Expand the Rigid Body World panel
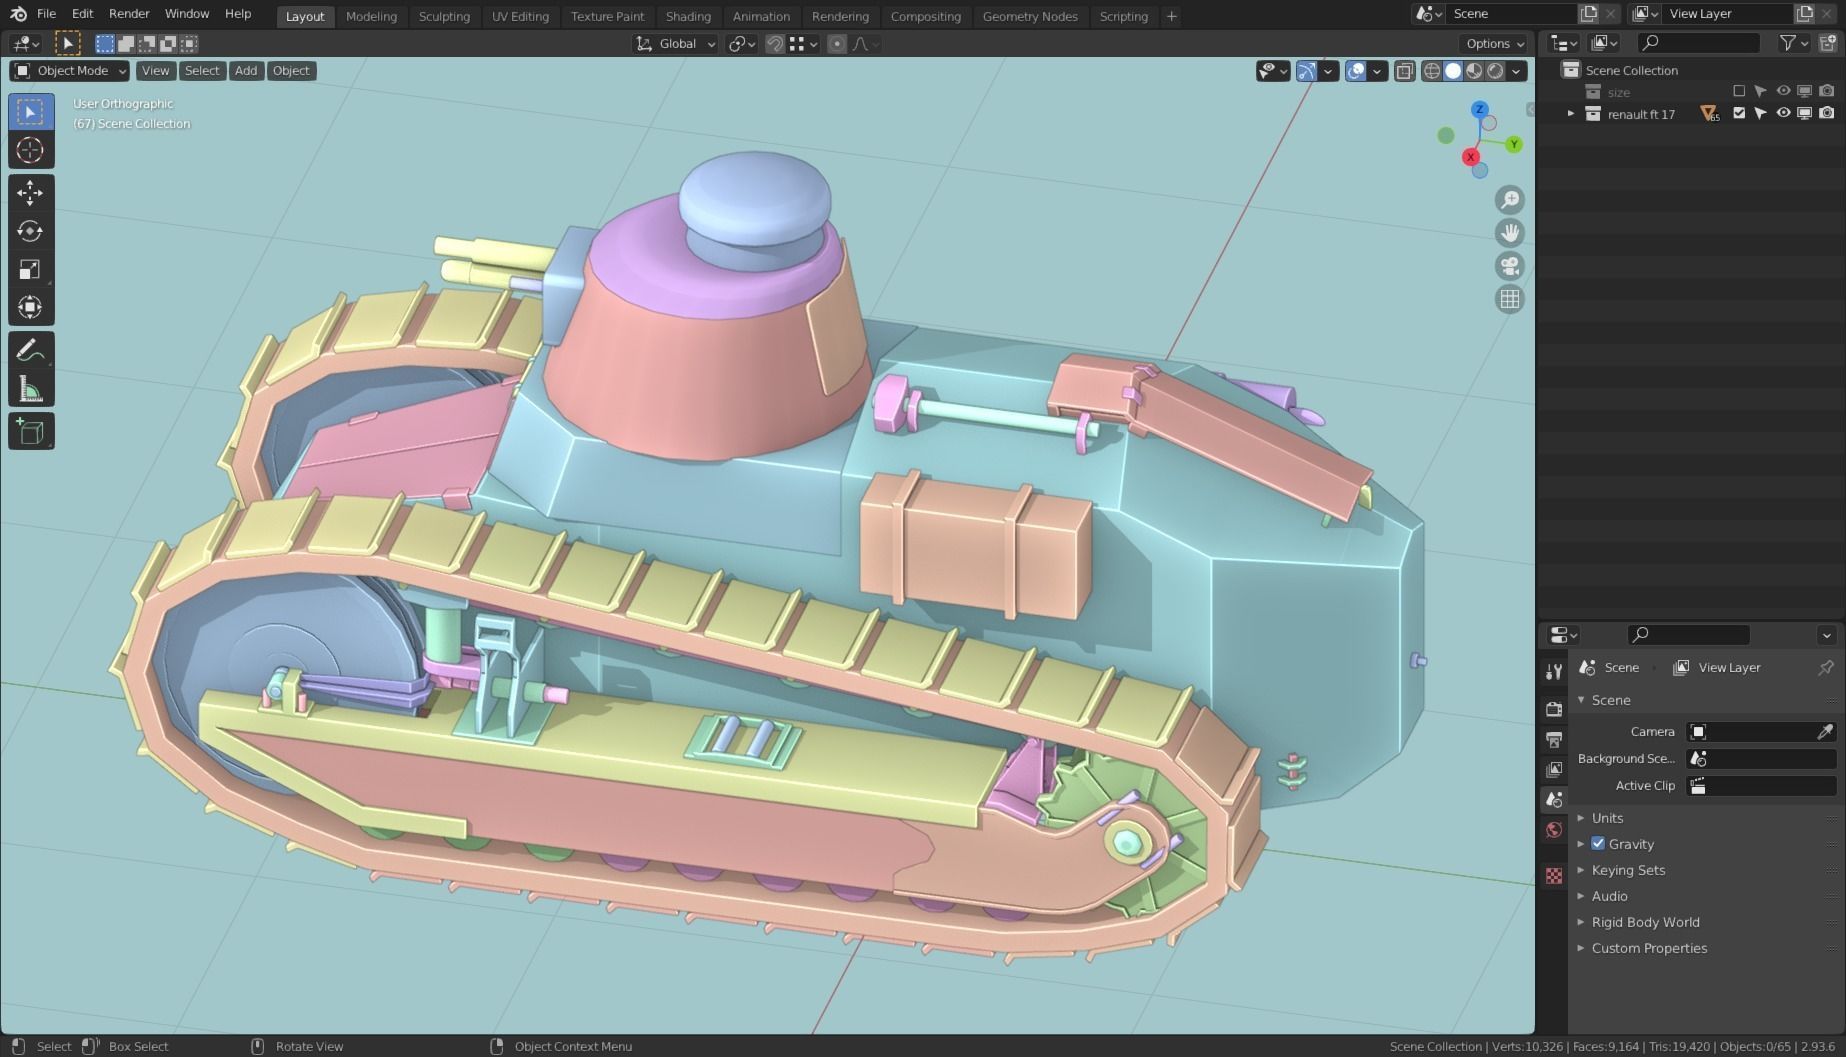1846x1057 pixels. pyautogui.click(x=1645, y=922)
